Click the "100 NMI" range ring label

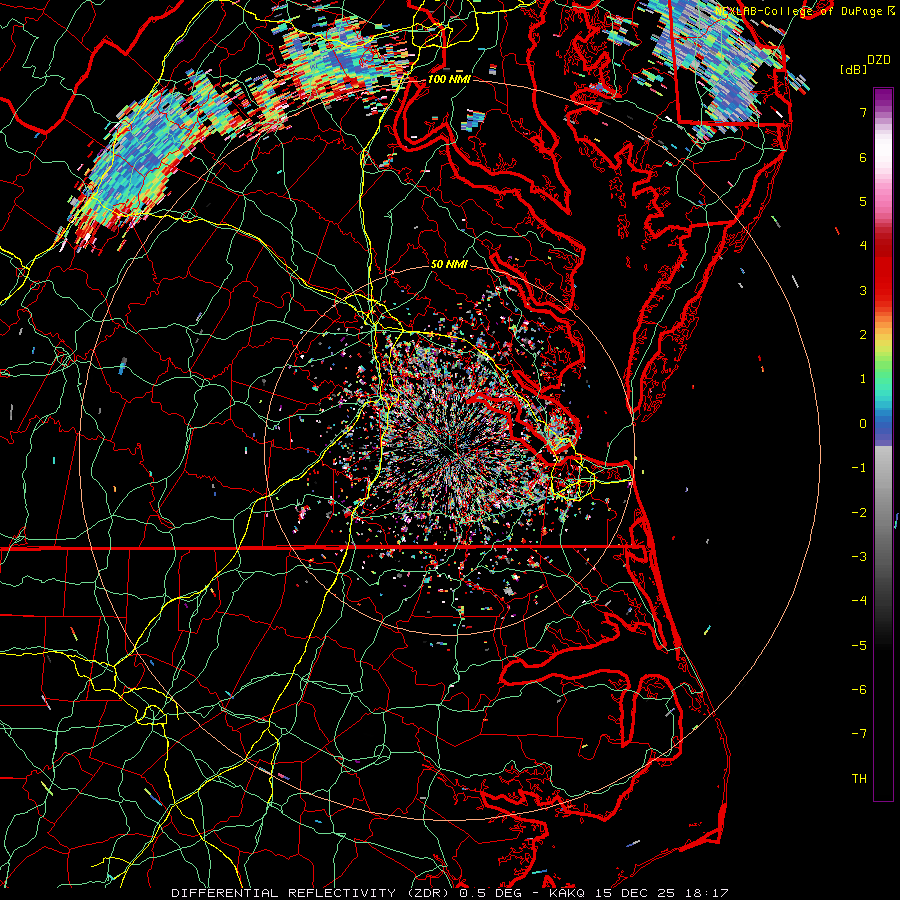coord(449,79)
